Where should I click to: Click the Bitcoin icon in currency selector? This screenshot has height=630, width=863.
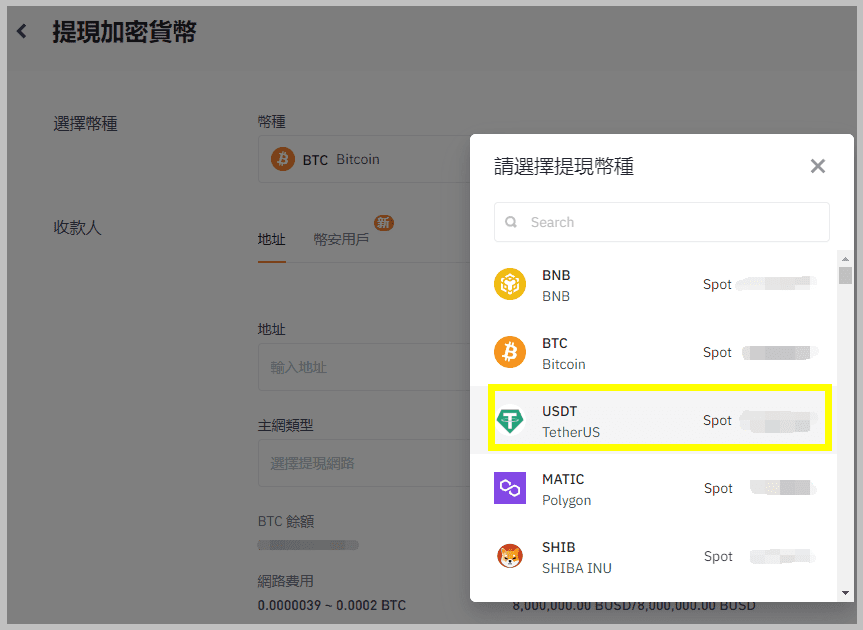tap(283, 159)
